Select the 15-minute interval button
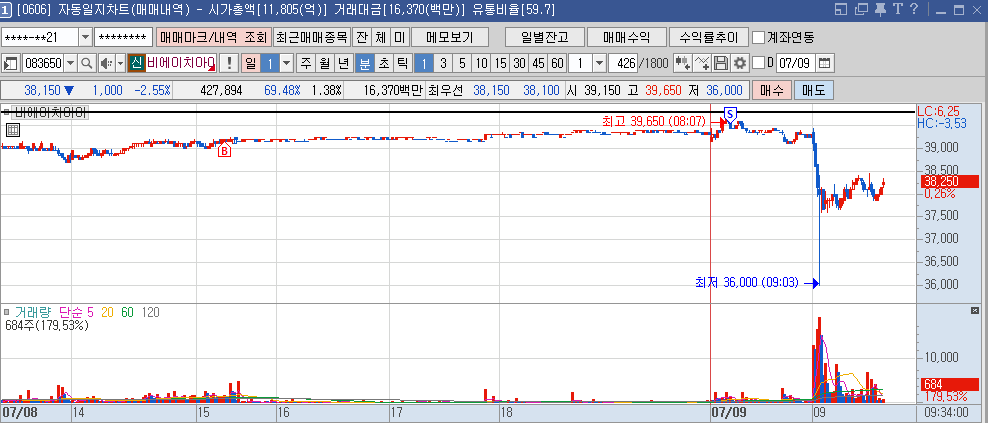Image resolution: width=988 pixels, height=423 pixels. coord(500,63)
